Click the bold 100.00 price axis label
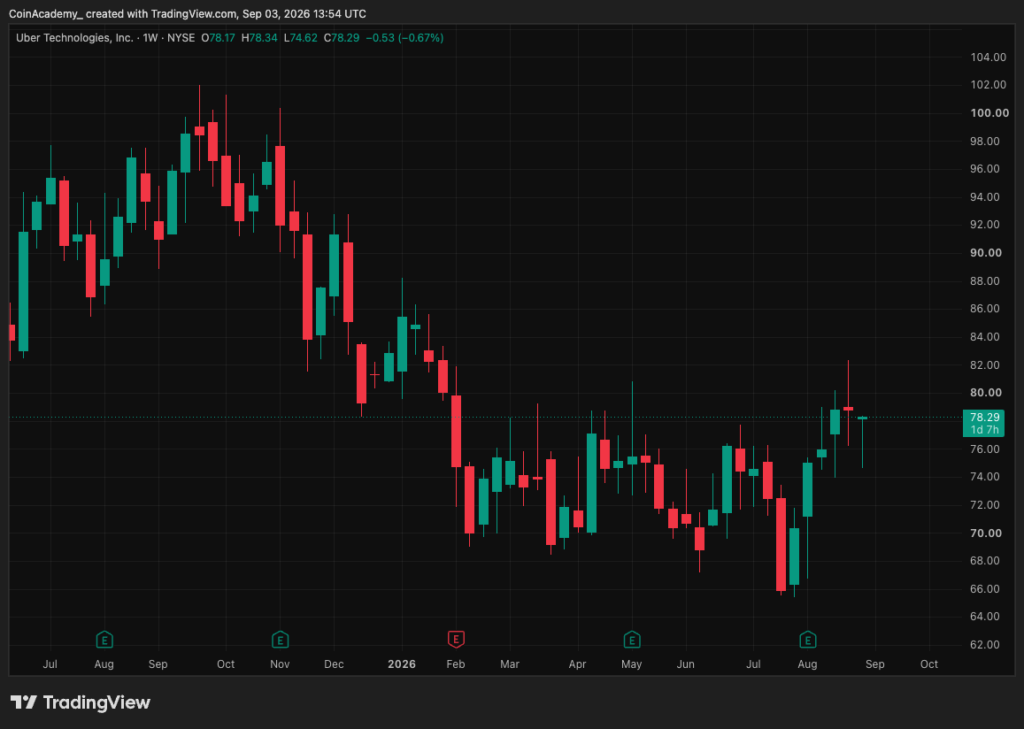 coord(989,113)
